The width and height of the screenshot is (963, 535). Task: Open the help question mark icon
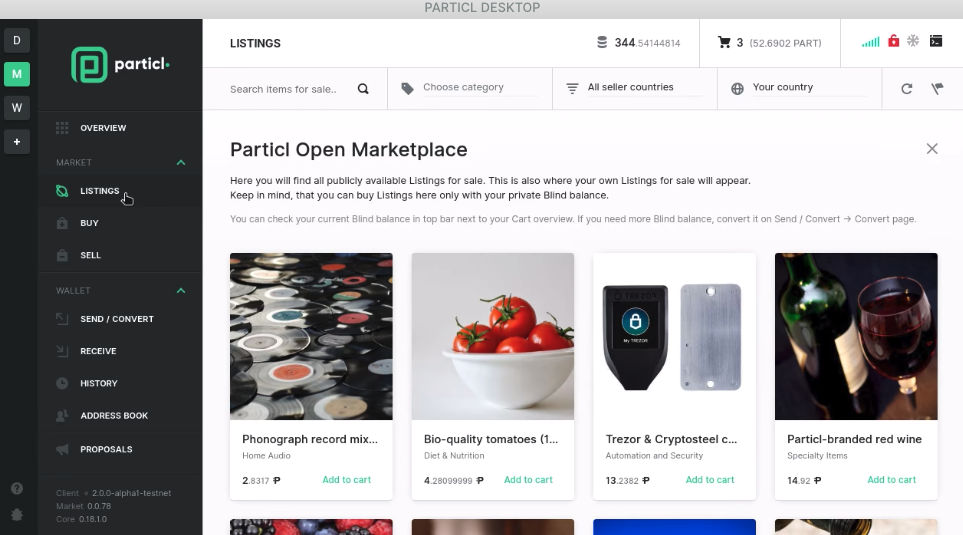click(x=17, y=488)
